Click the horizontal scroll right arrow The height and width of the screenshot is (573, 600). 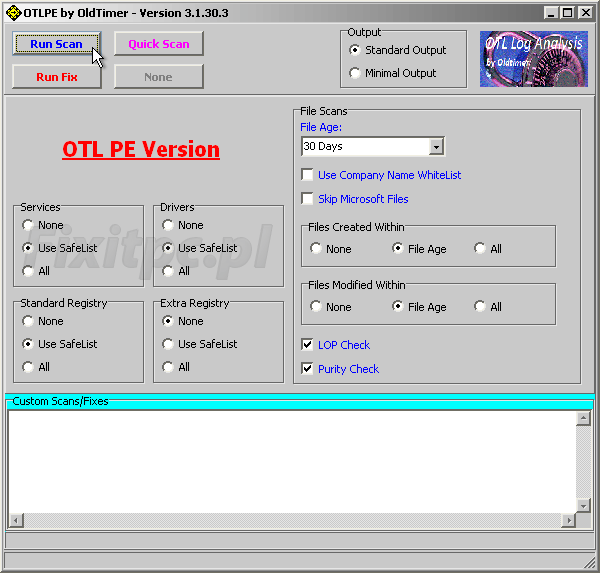pos(569,520)
